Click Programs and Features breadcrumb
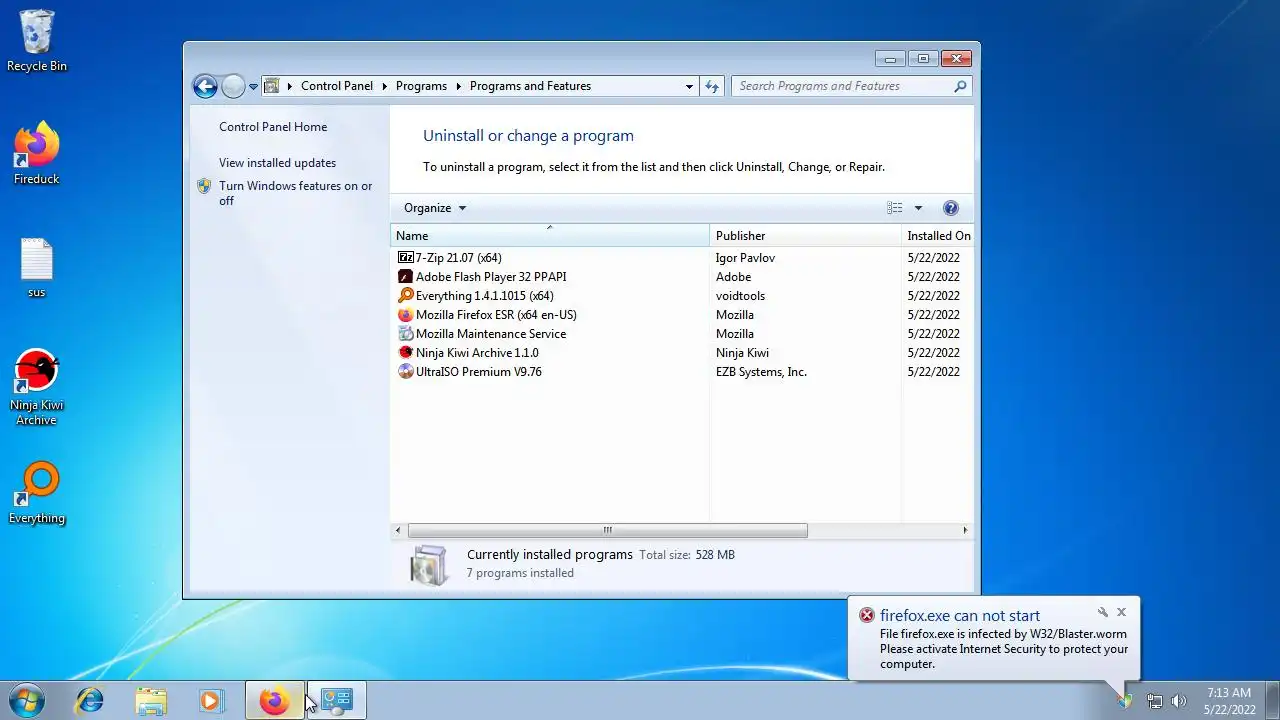This screenshot has width=1280, height=720. [x=530, y=86]
